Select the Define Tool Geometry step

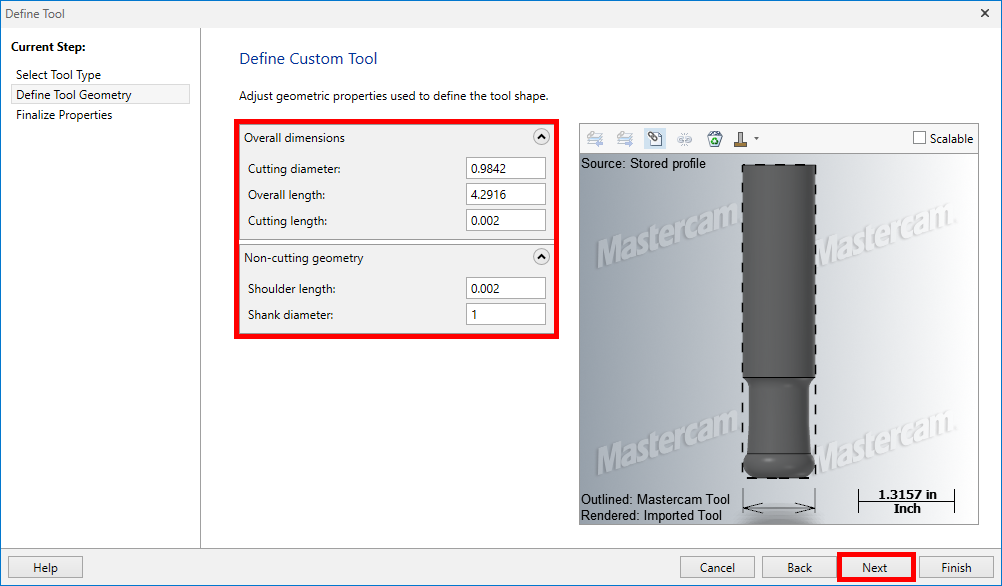pyautogui.click(x=100, y=95)
